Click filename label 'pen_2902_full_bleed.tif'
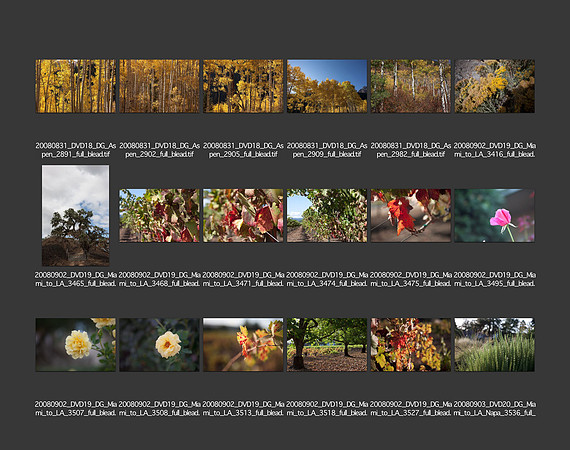The image size is (570, 450). (160, 154)
